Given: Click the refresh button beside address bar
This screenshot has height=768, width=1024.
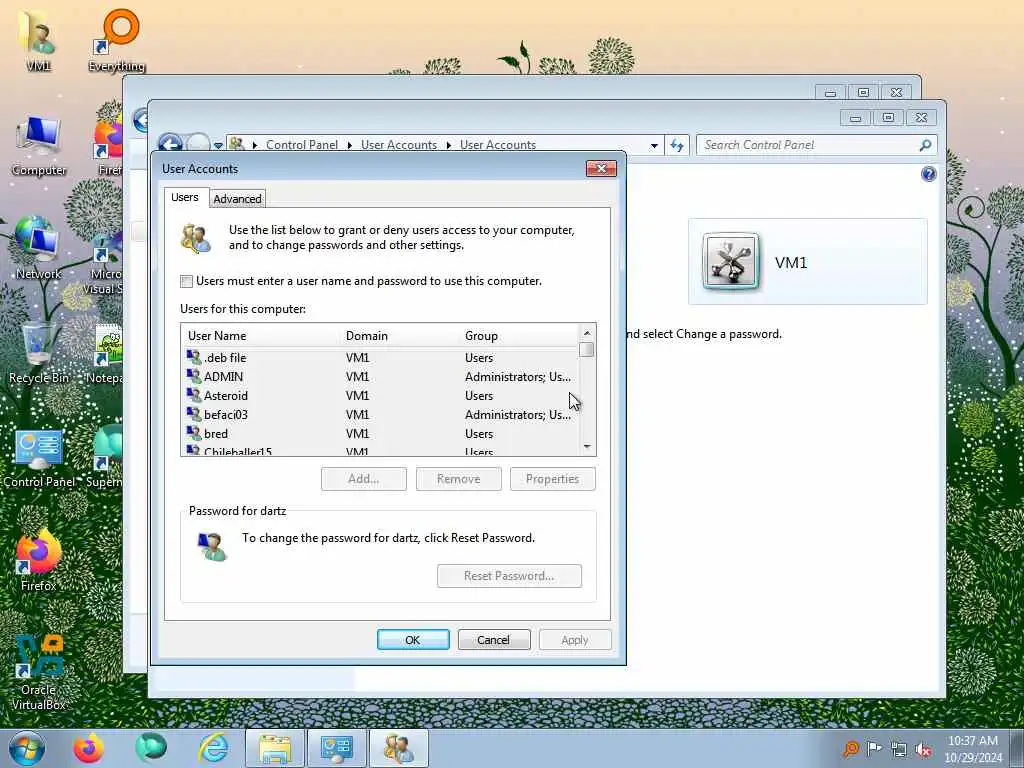Looking at the screenshot, I should click(x=677, y=145).
